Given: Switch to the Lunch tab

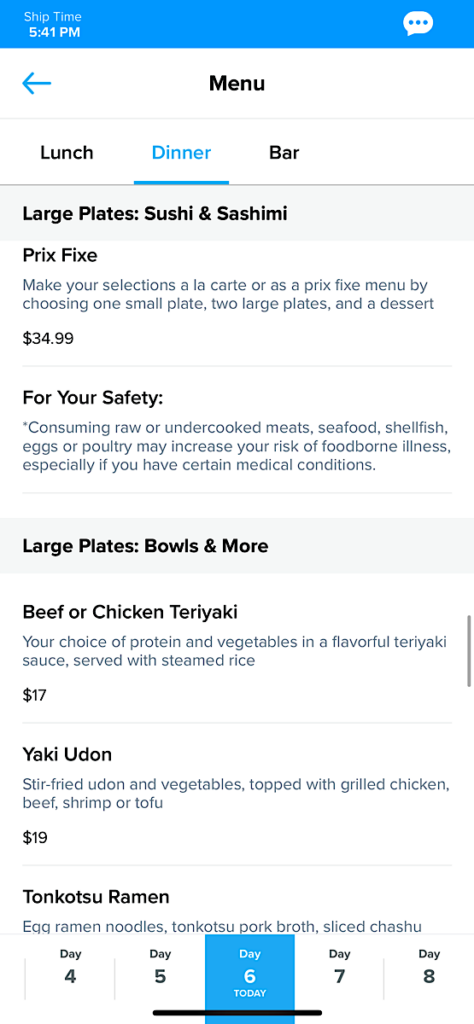Looking at the screenshot, I should tap(67, 153).
